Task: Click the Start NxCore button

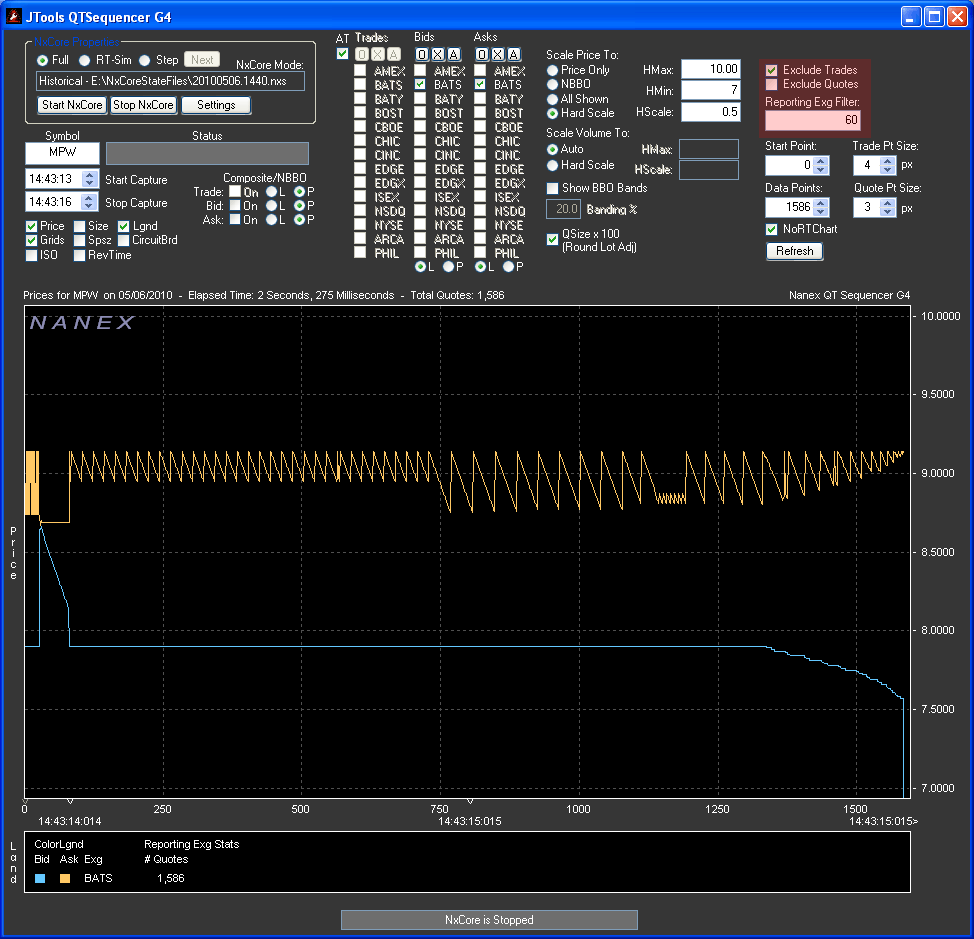Action: (x=72, y=105)
